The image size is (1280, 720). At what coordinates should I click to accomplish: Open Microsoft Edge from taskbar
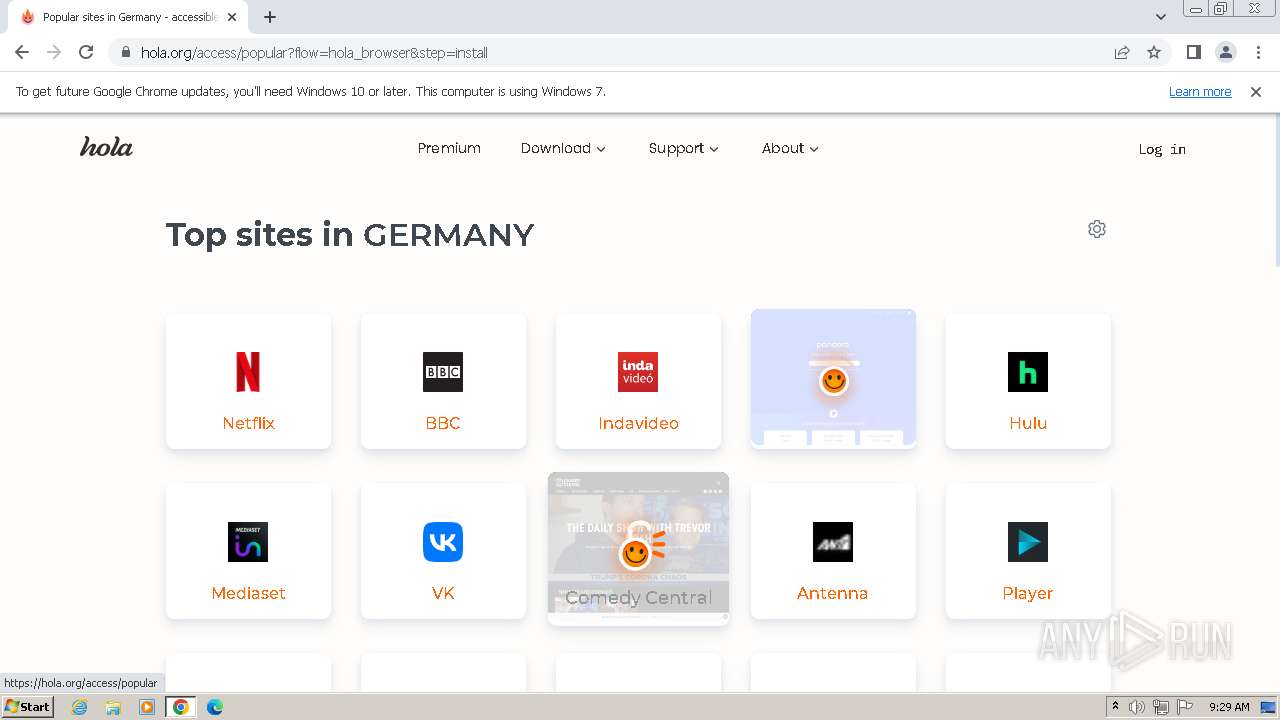point(214,707)
